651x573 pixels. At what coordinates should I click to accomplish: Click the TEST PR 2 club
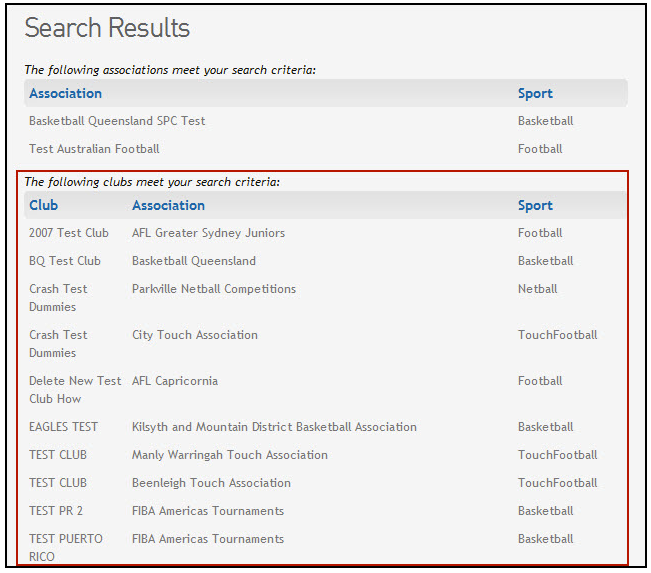56,511
